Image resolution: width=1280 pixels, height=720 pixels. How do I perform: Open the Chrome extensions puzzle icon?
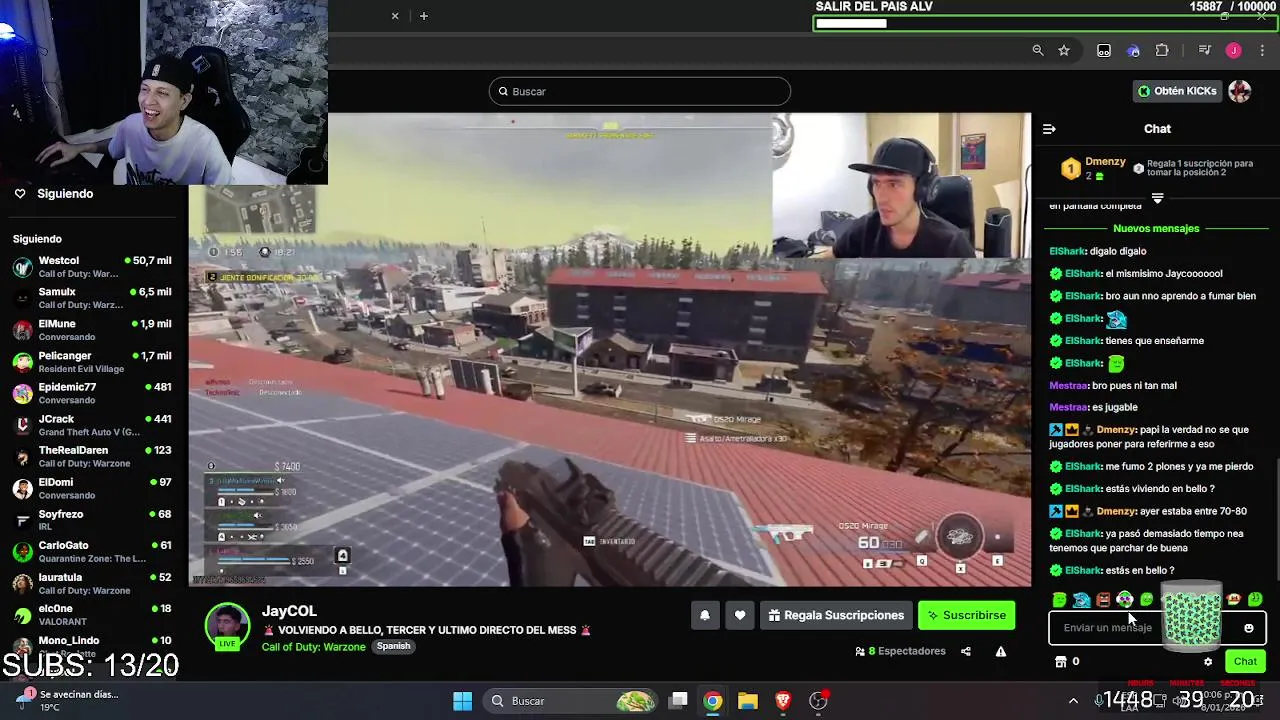[x=1162, y=50]
